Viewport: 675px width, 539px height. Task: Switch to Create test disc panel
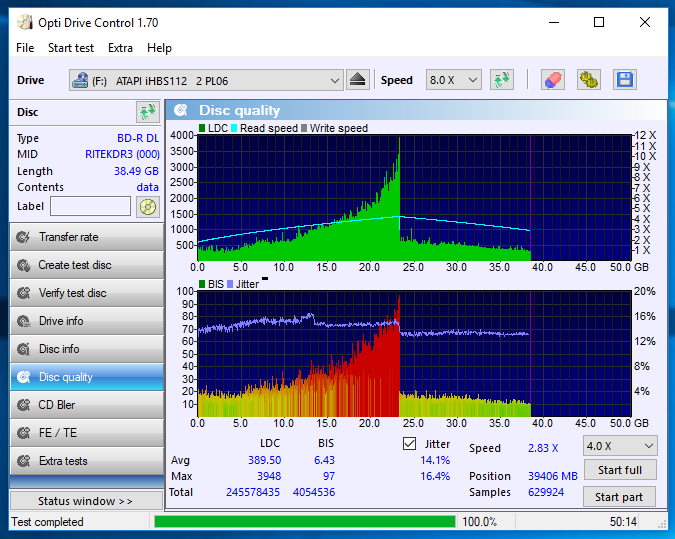[x=87, y=265]
